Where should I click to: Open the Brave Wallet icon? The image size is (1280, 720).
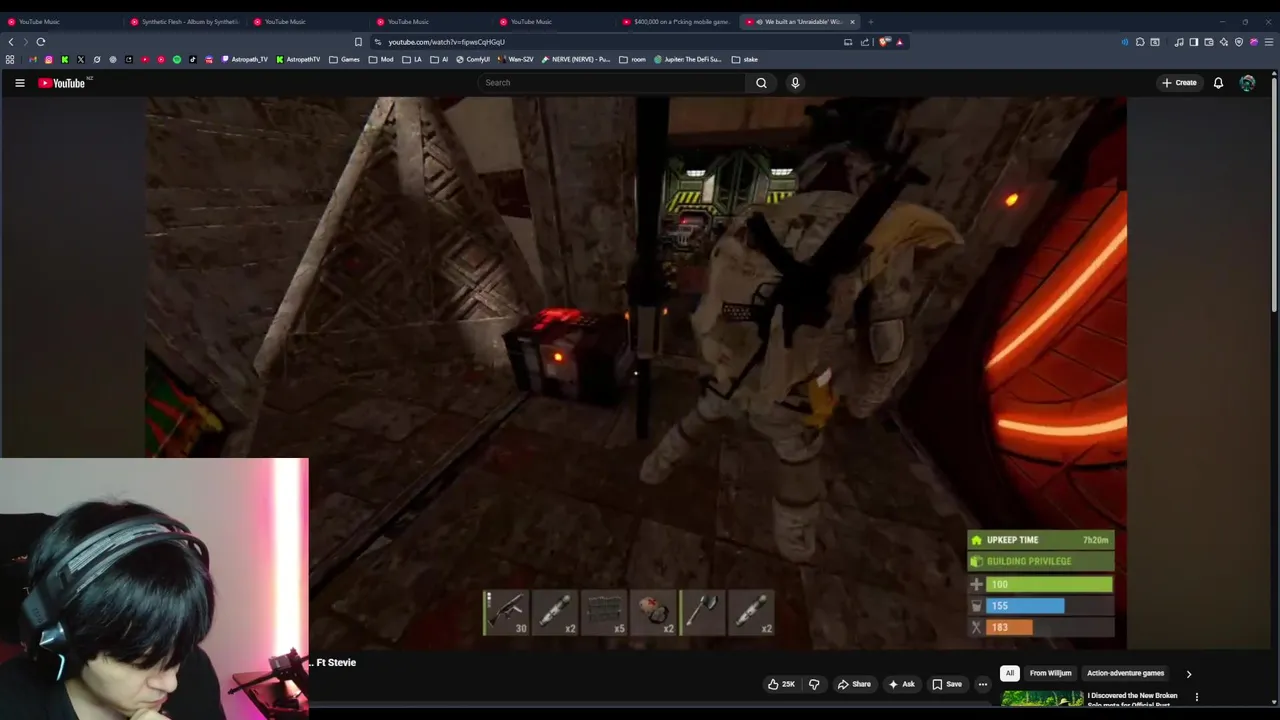click(1209, 42)
